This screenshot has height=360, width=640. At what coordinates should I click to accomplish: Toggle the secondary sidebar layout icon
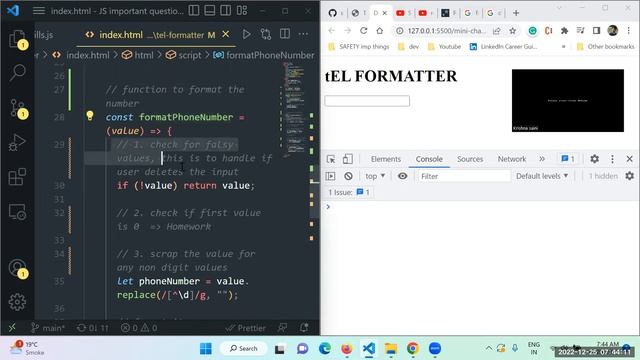pyautogui.click(x=226, y=11)
